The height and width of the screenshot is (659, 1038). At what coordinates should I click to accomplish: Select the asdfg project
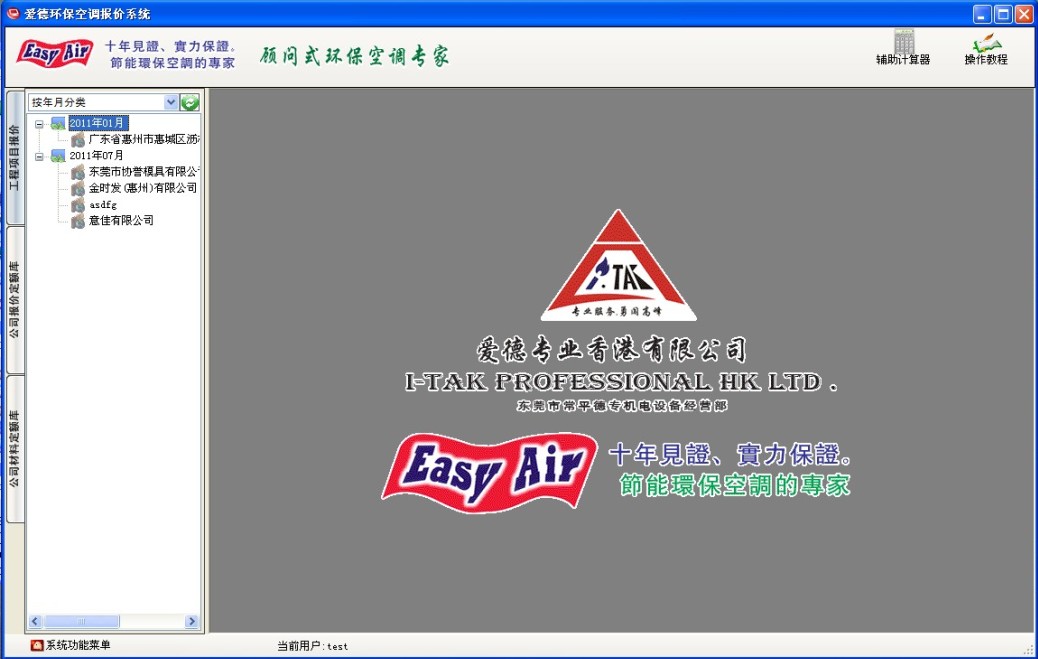103,205
